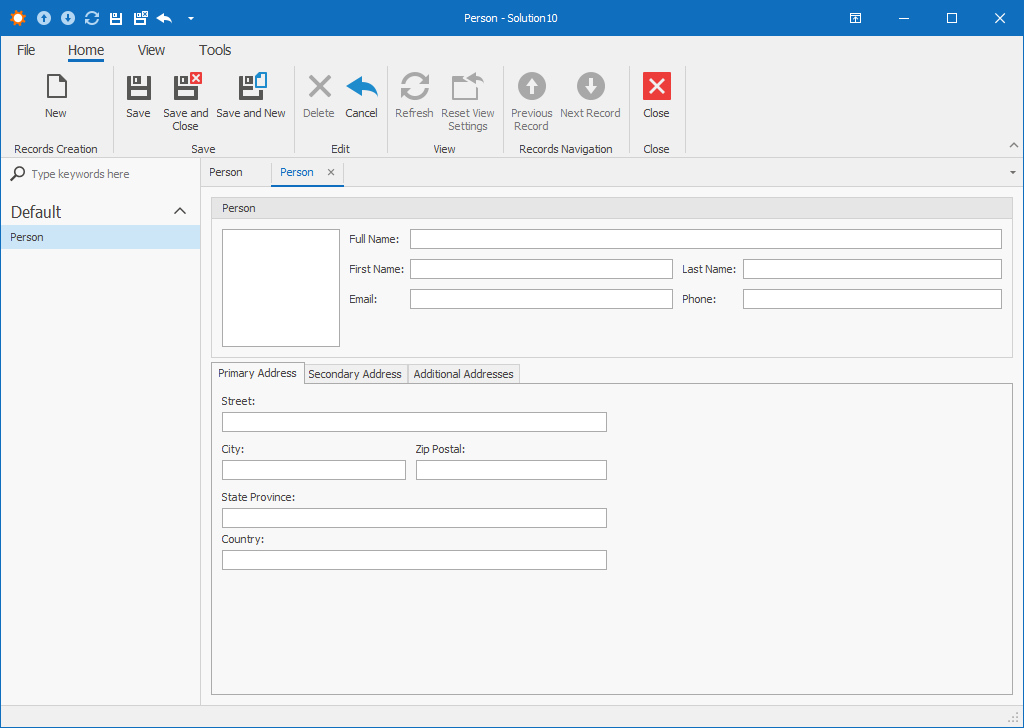1024x728 pixels.
Task: Focus the Street address field
Action: tap(414, 422)
